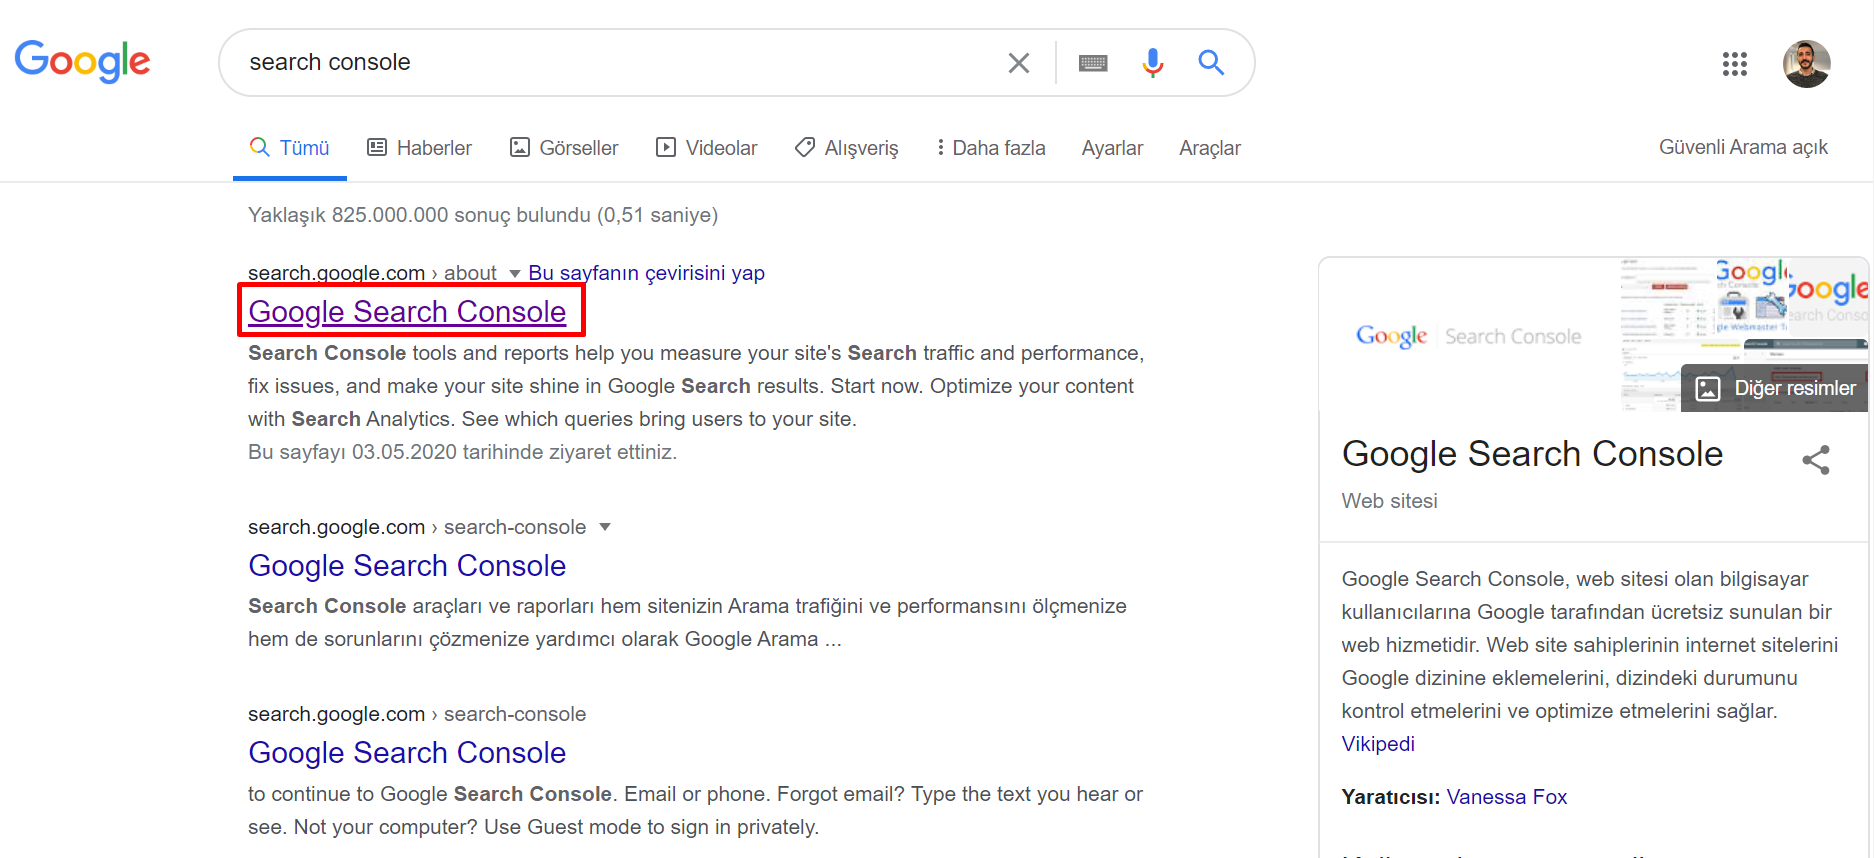Click the 'Web sitesi' subtitle

coord(1389,501)
